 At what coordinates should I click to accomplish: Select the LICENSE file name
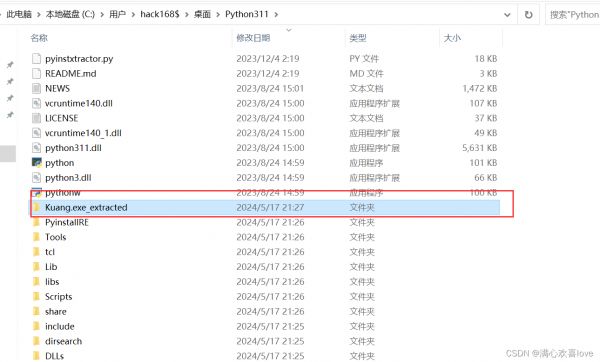pos(62,118)
